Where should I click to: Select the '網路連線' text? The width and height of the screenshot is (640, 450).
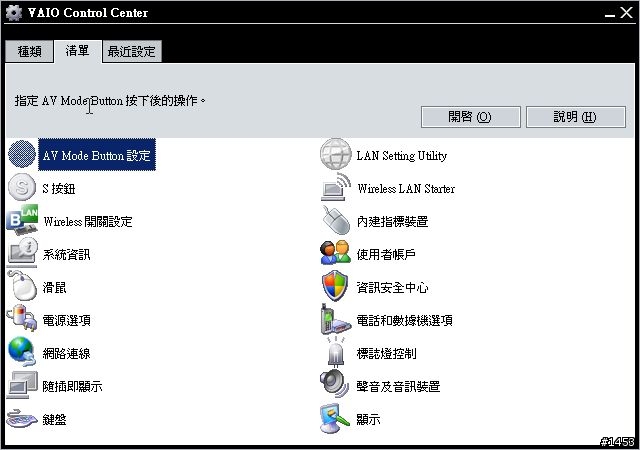[x=67, y=353]
